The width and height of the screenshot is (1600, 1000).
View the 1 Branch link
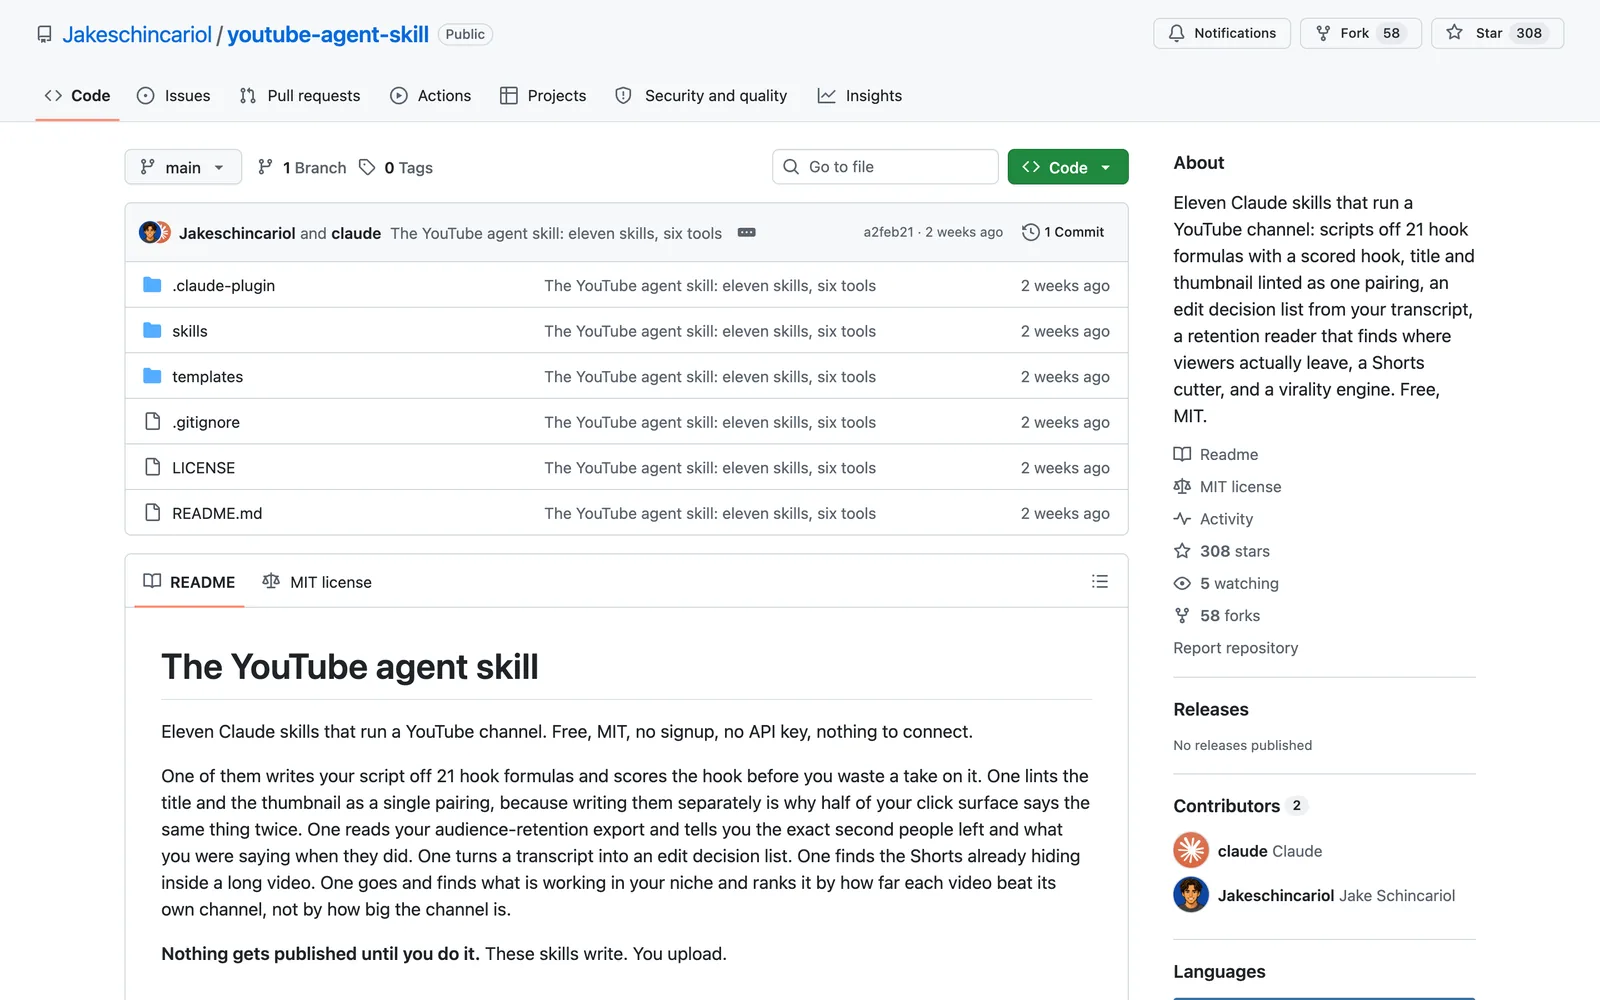pos(302,167)
